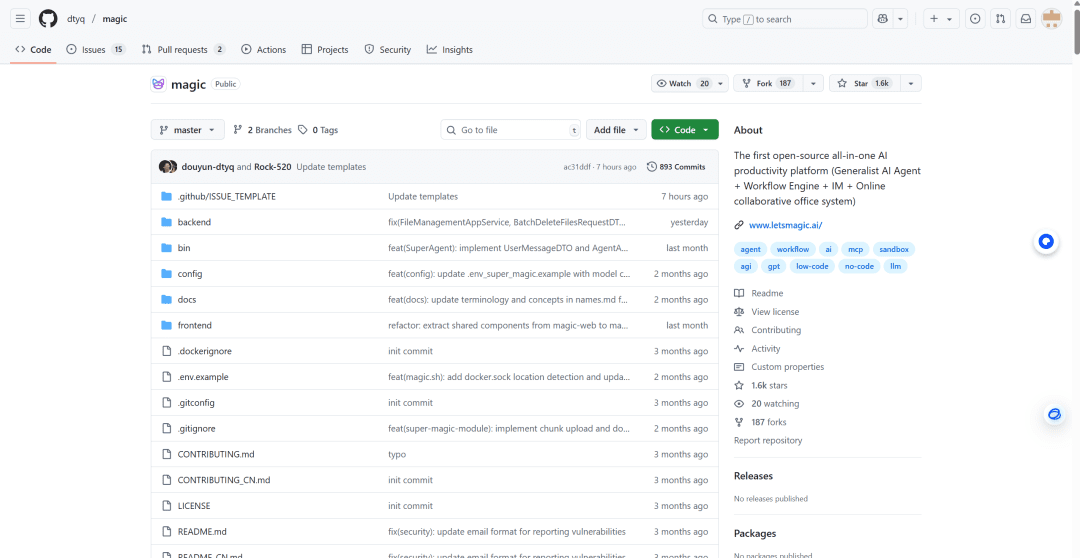Viewport: 1080px width, 558px height.
Task: Select the workflow topic tag
Action: [x=793, y=249]
